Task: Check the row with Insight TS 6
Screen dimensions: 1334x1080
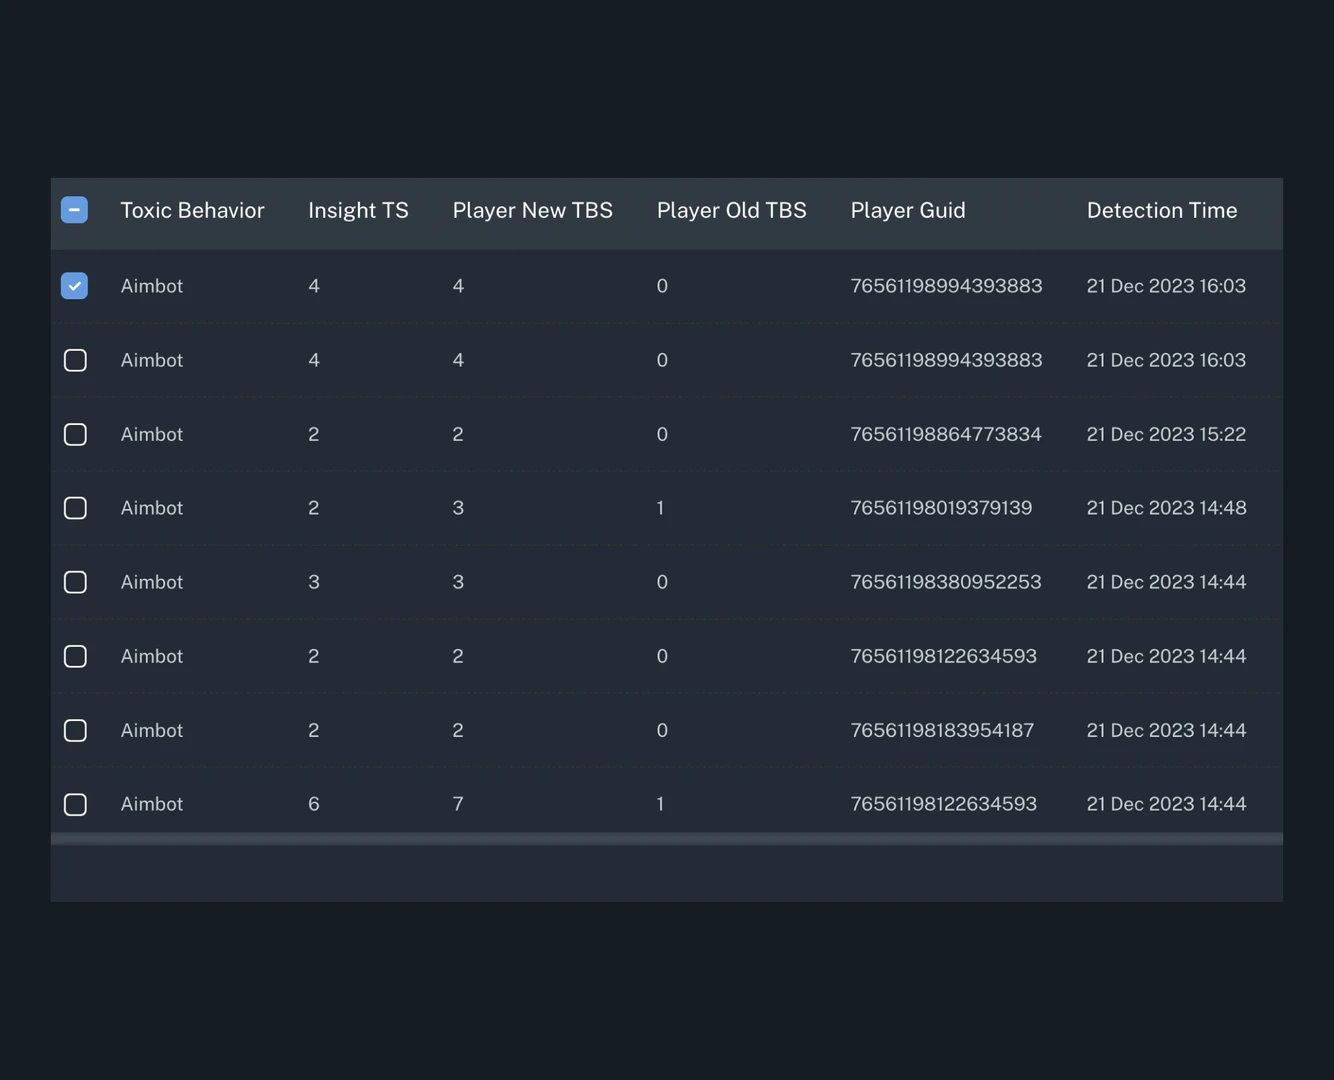Action: (74, 804)
